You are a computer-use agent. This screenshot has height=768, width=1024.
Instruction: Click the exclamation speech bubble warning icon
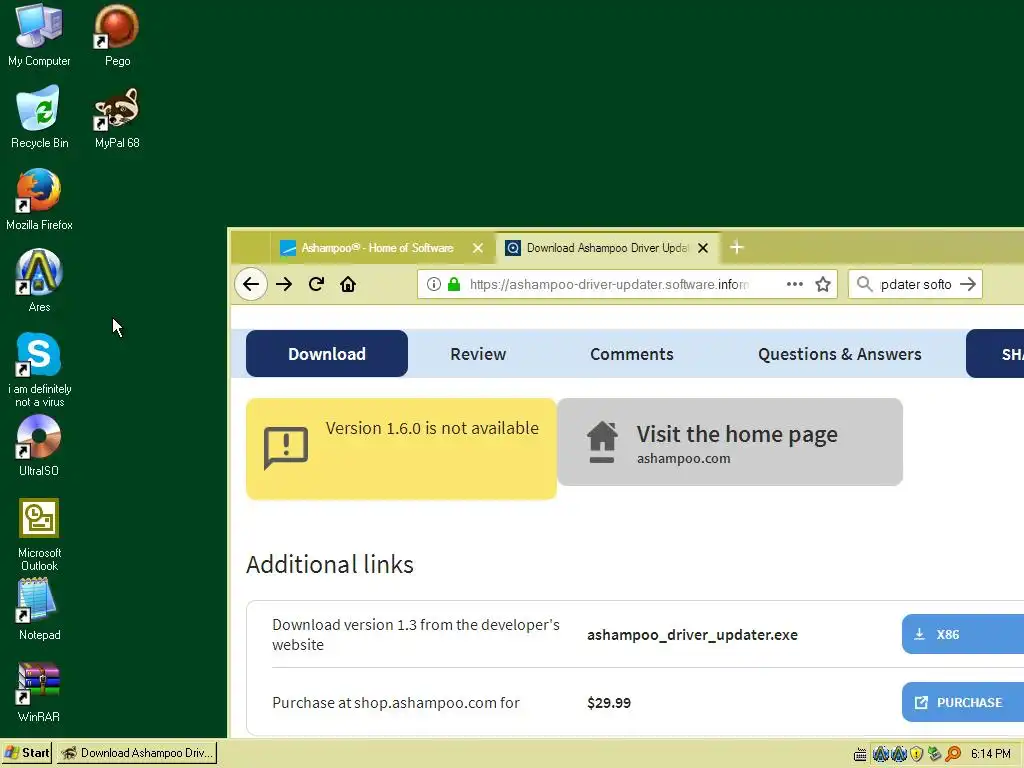pyautogui.click(x=285, y=448)
